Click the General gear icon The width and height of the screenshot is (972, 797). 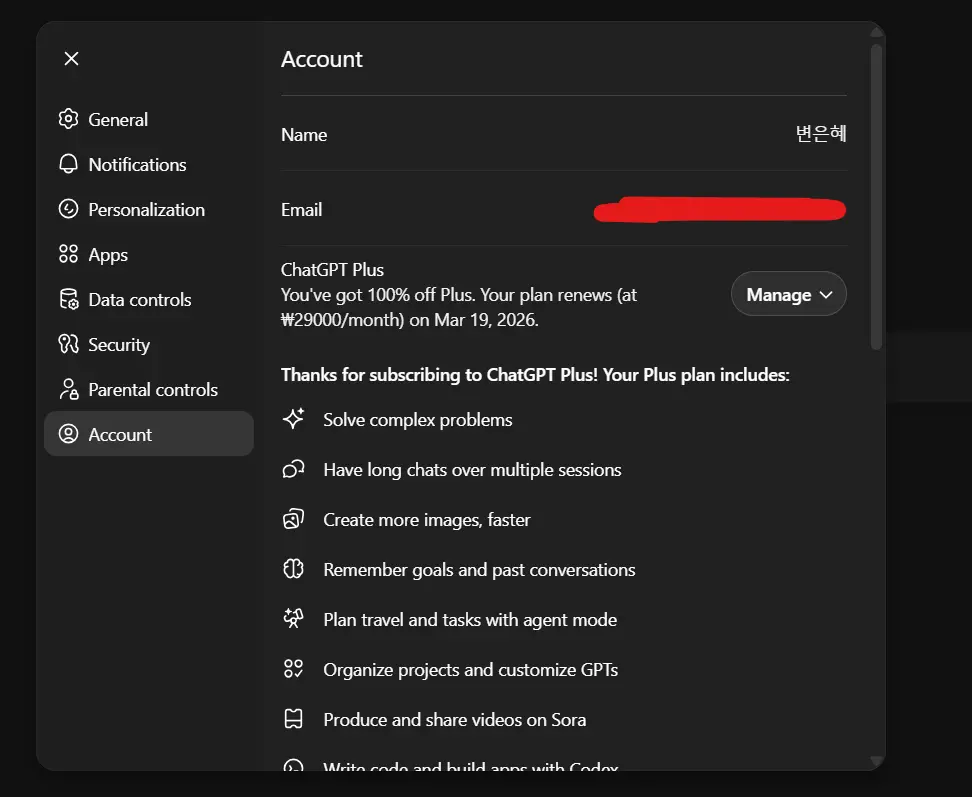[x=68, y=119]
